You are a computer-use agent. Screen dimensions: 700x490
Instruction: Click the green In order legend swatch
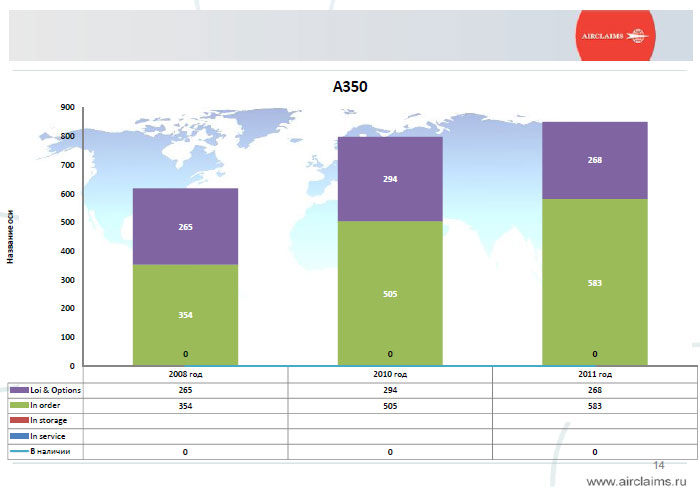pyautogui.click(x=19, y=405)
